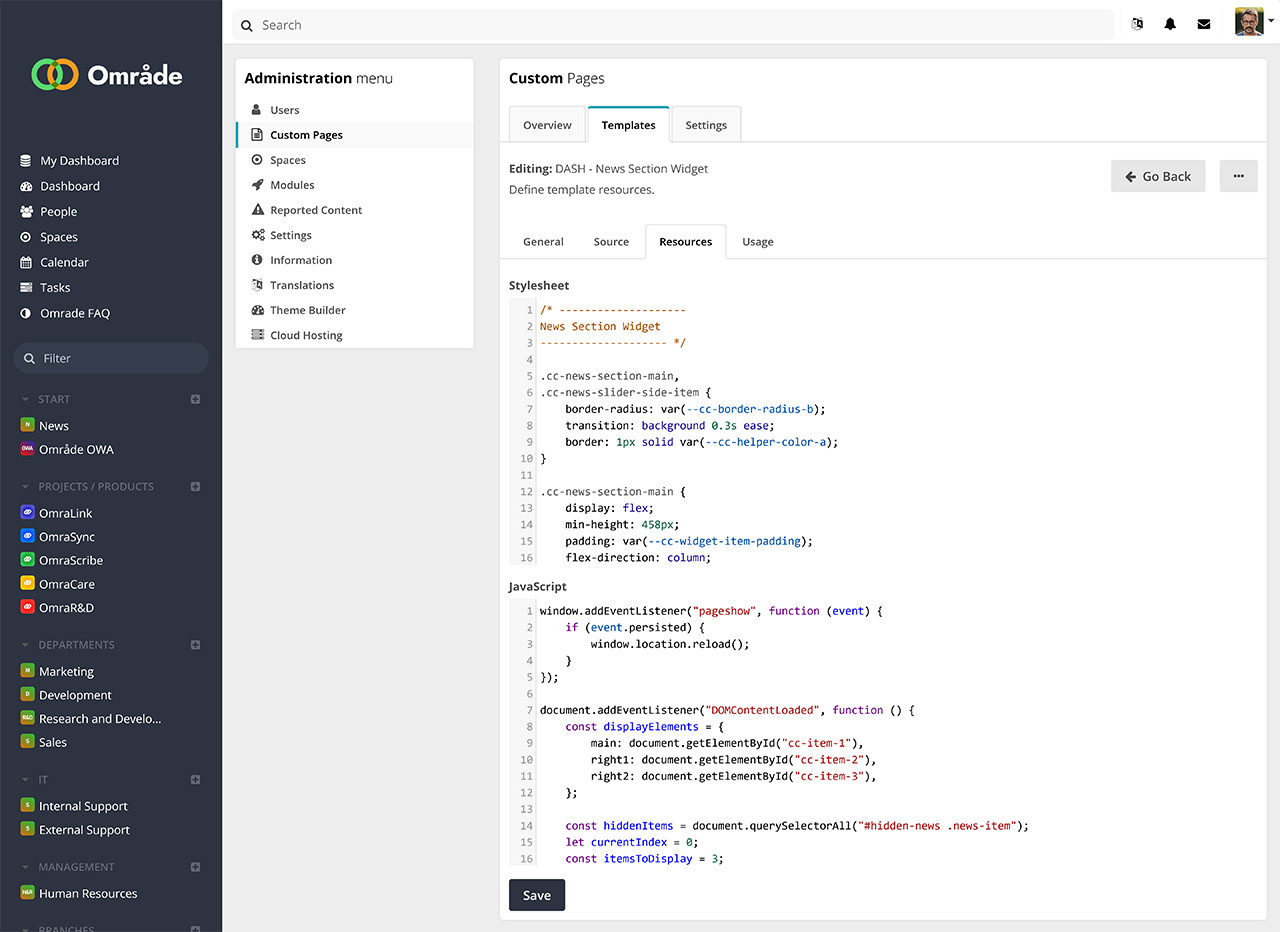Collapse the PROJECTS / PRODUCTS section
The width and height of the screenshot is (1280, 932).
[x=26, y=487]
